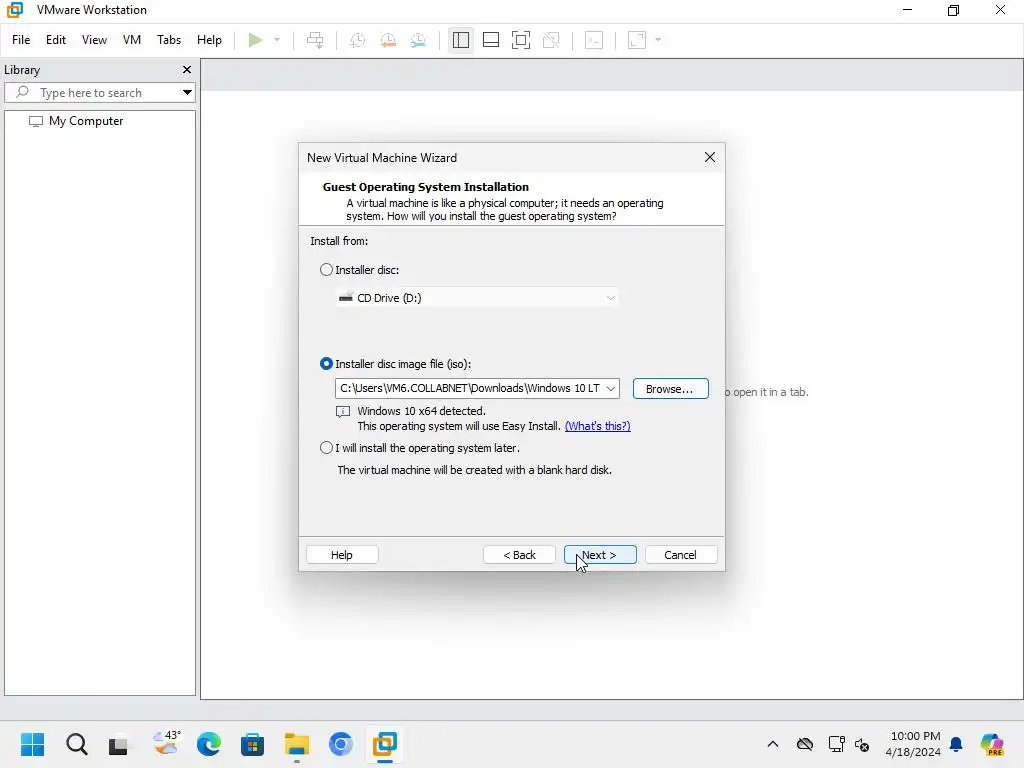Image resolution: width=1024 pixels, height=768 pixels.
Task: Open the View menu
Action: point(94,40)
